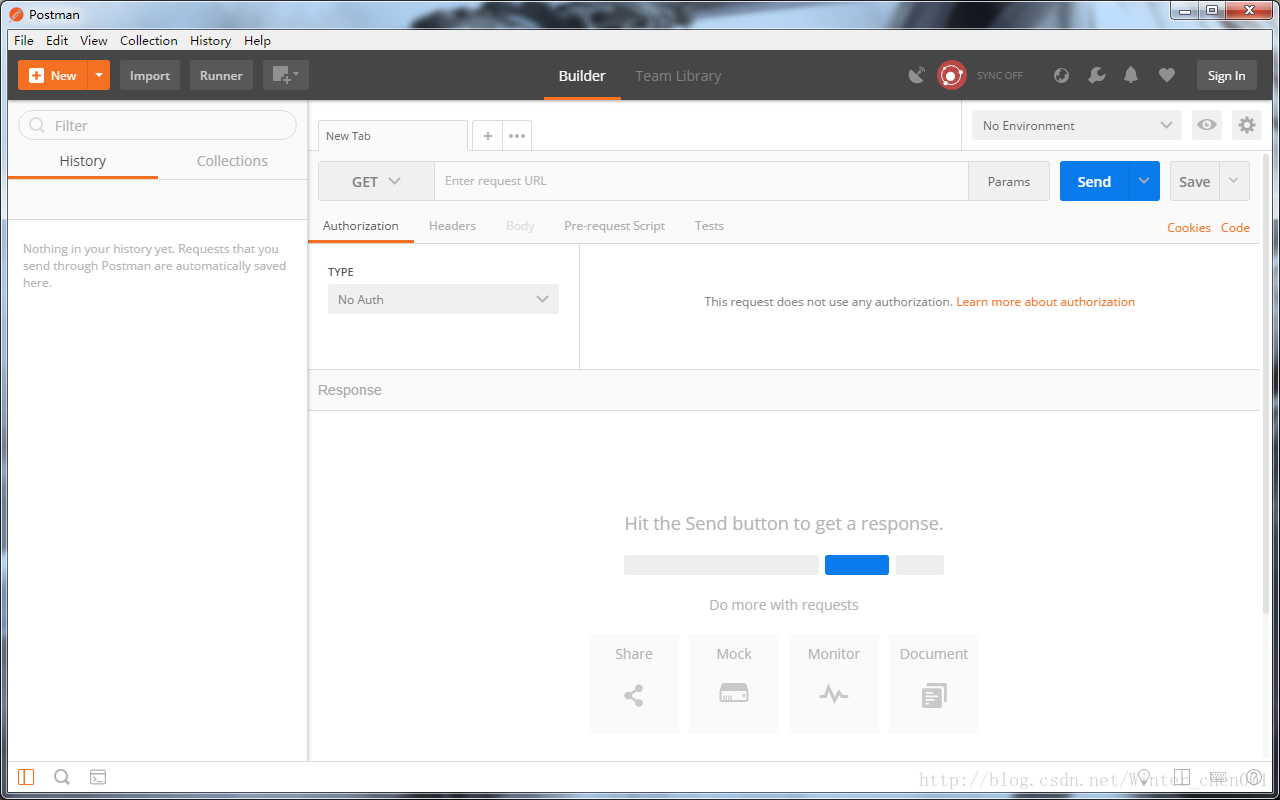Open the Postman console icon
This screenshot has height=800, width=1280.
[98, 777]
